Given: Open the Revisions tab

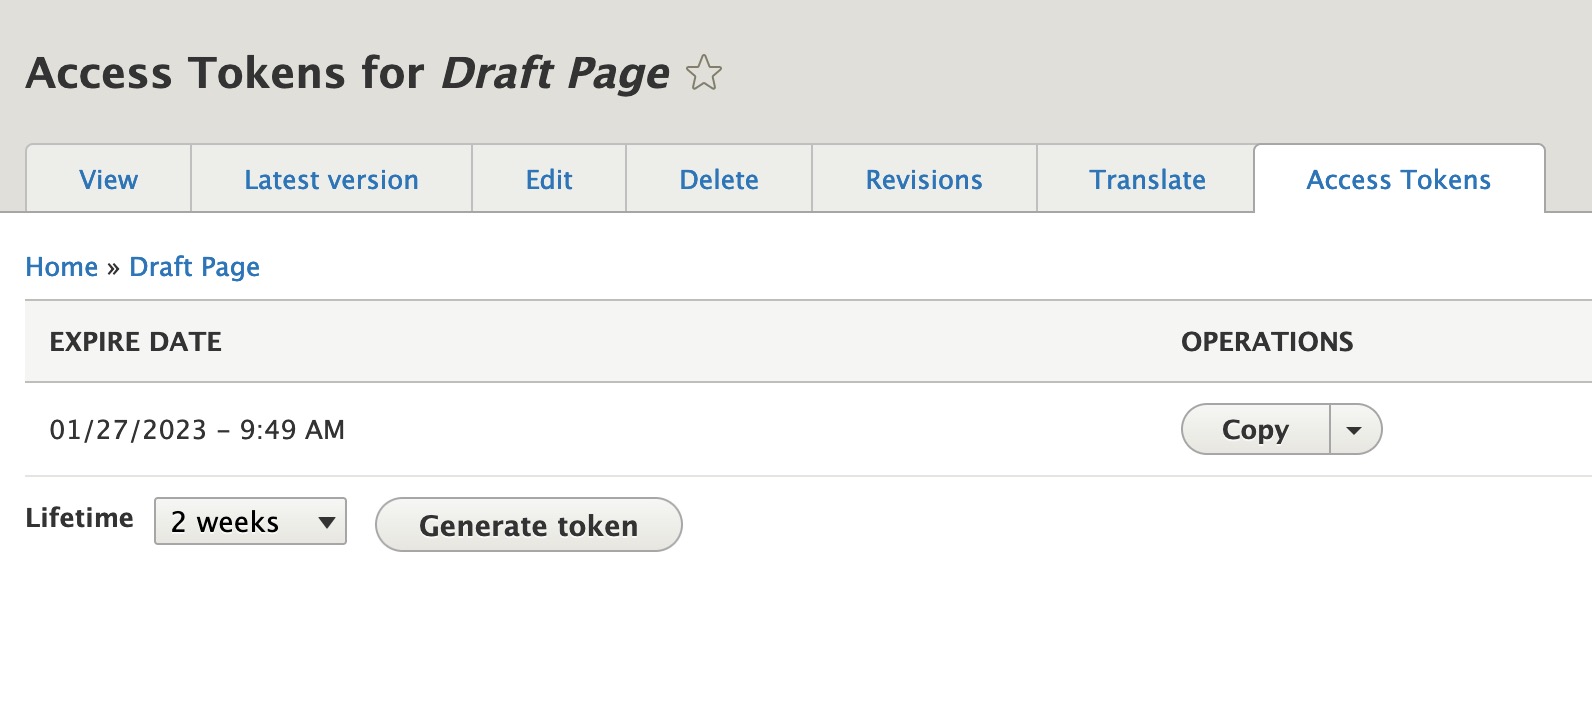Looking at the screenshot, I should click(x=924, y=179).
